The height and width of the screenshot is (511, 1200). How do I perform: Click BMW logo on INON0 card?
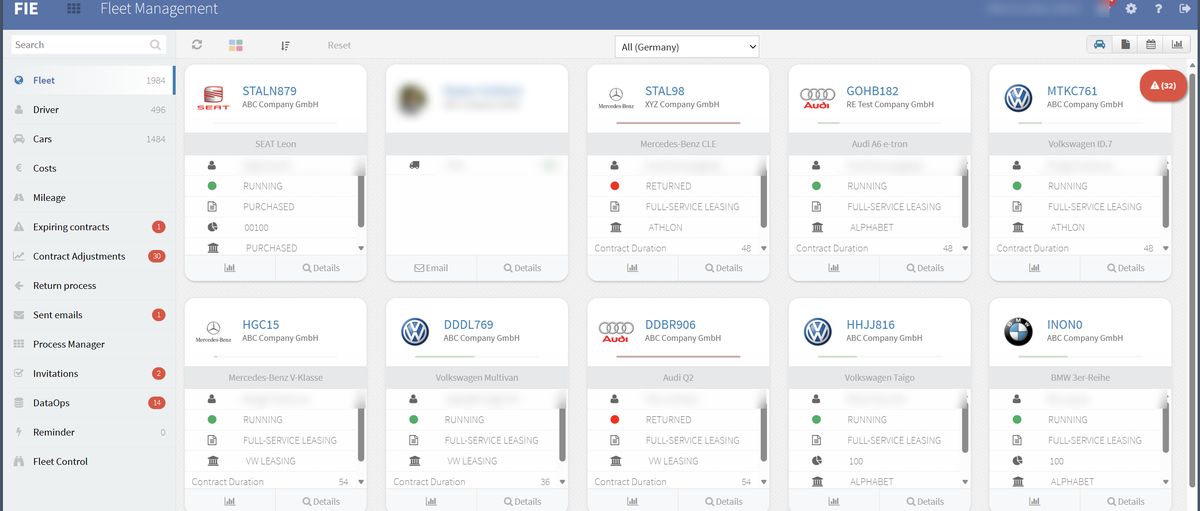[x=1018, y=332]
